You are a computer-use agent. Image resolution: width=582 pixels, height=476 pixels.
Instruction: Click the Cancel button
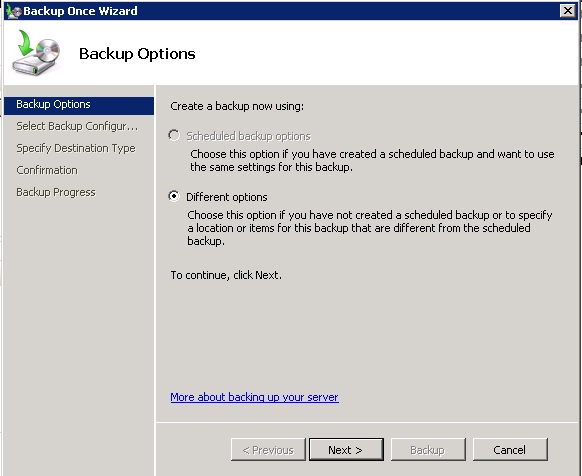click(510, 449)
